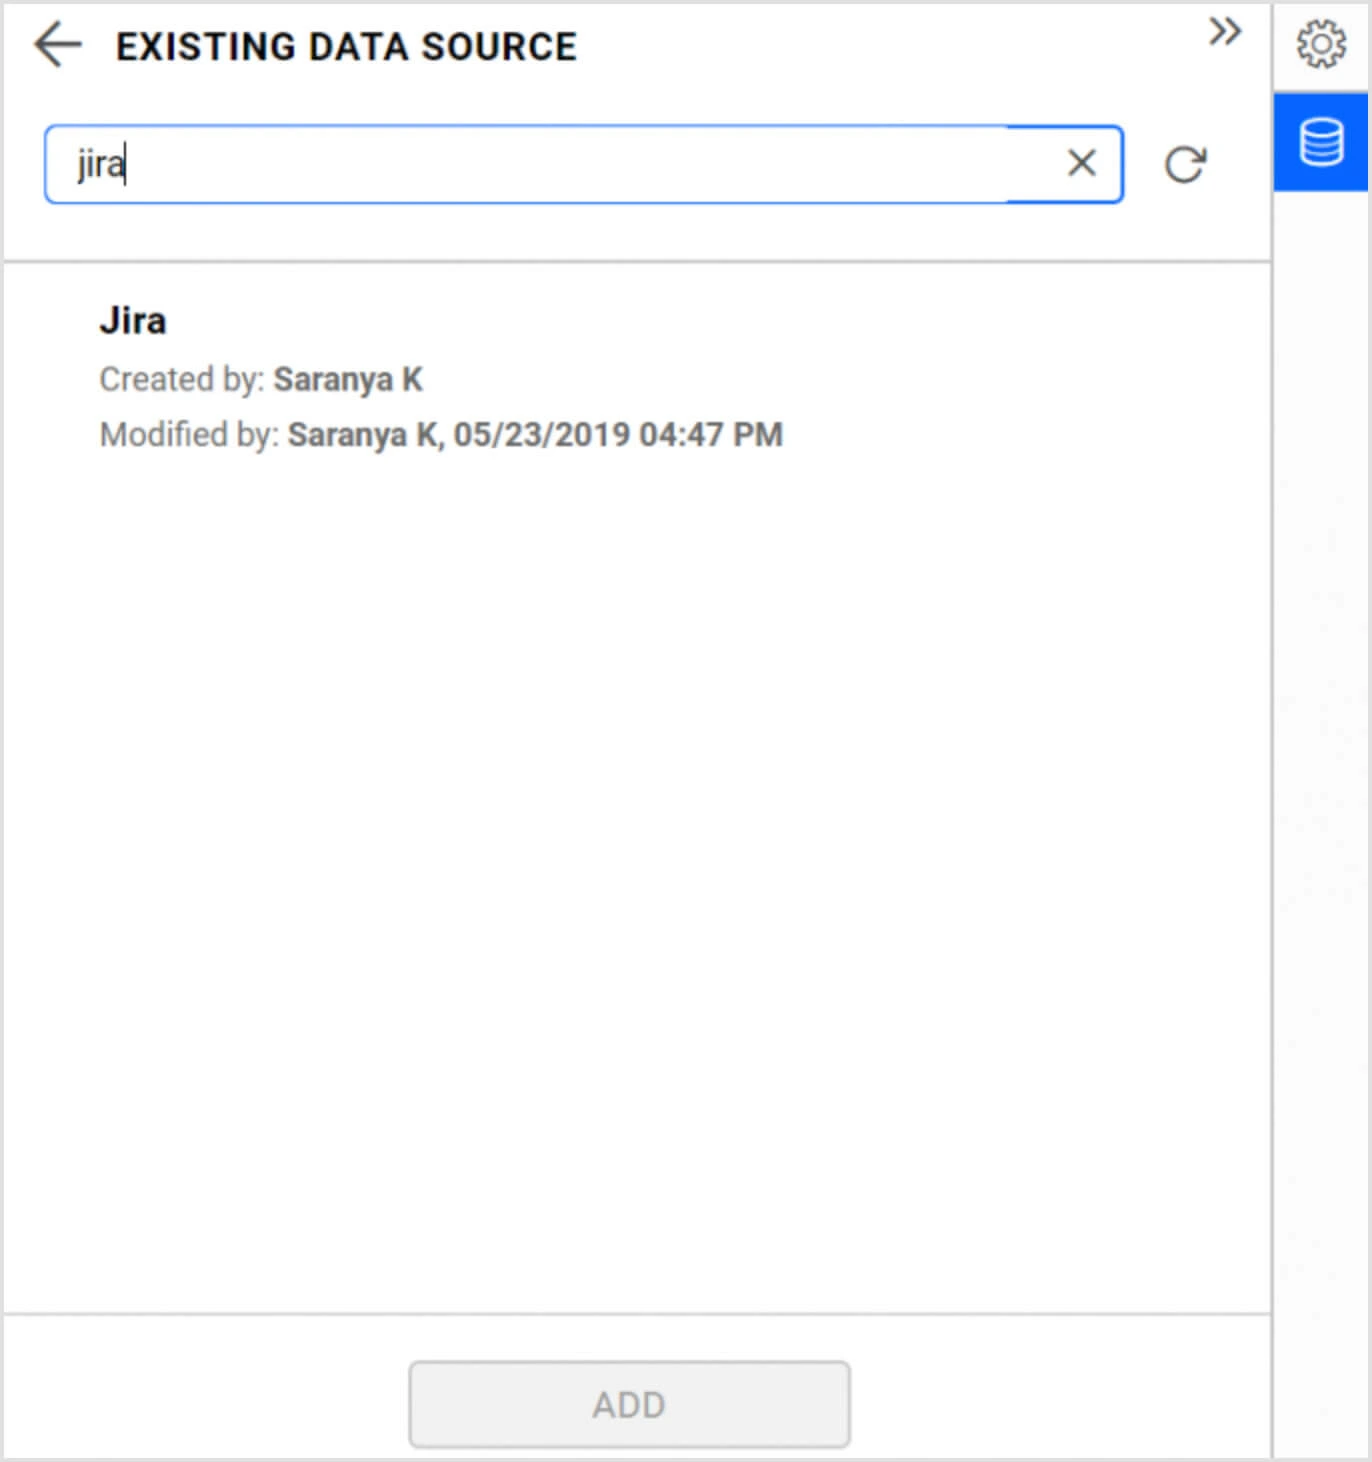1372x1462 pixels.
Task: Go back using the left arrow icon
Action: (x=57, y=46)
